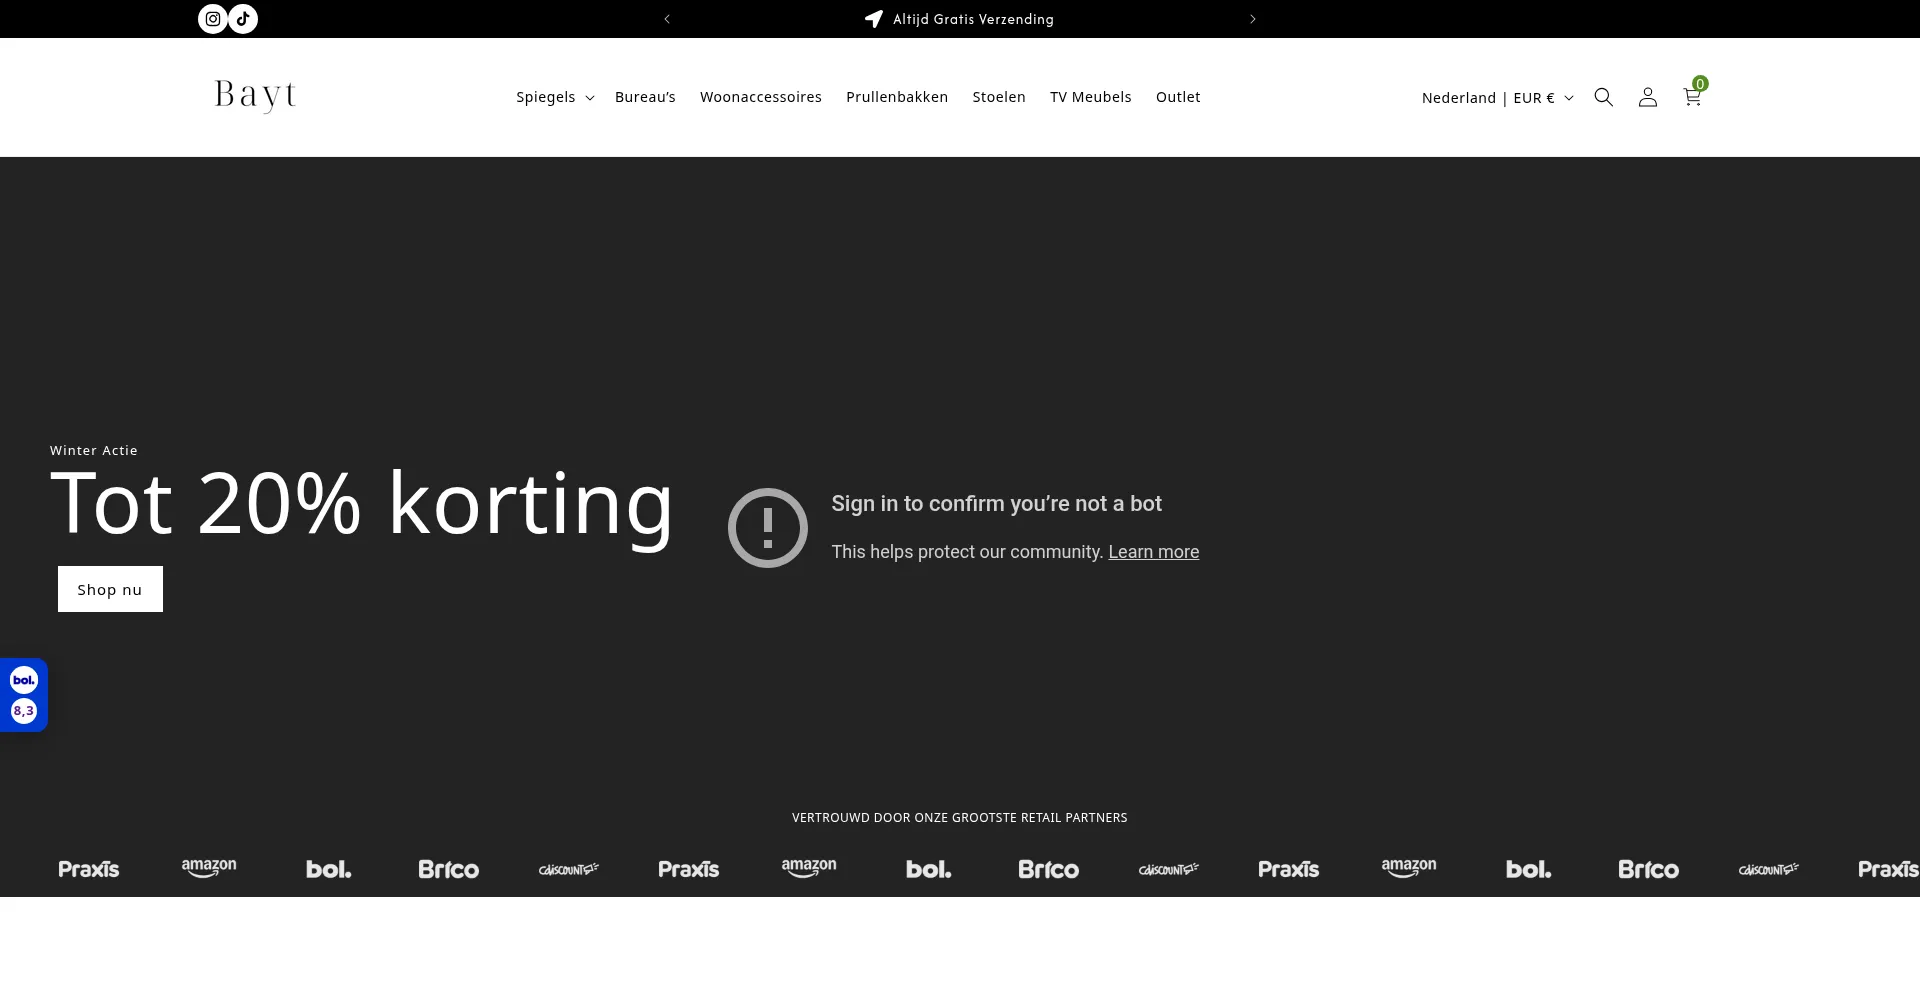Open the Nederland | EUR € country selector
This screenshot has height=993, width=1920.
coord(1497,98)
